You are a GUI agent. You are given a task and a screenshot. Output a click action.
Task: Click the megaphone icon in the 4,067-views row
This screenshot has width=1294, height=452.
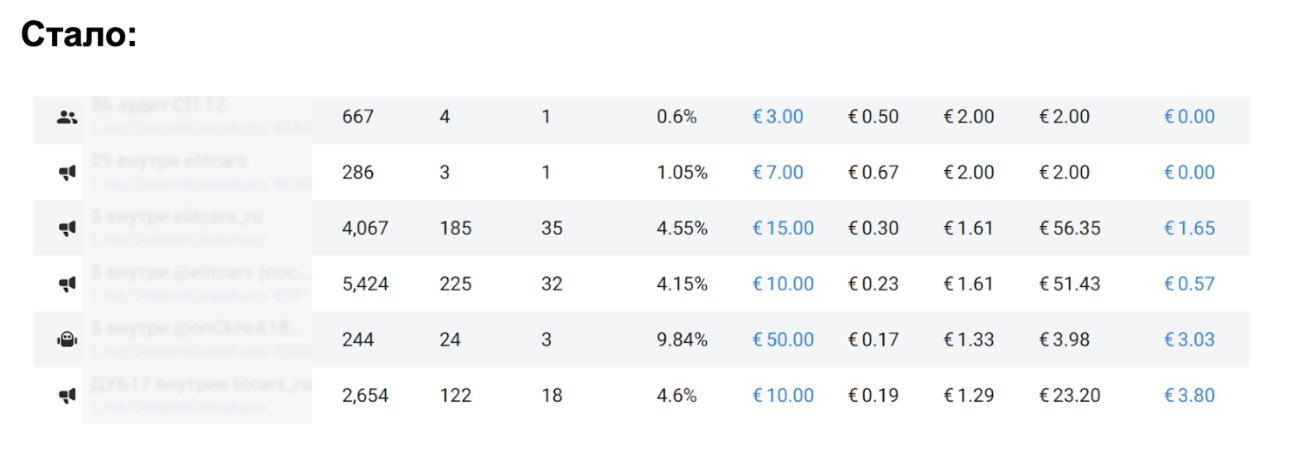coord(67,229)
